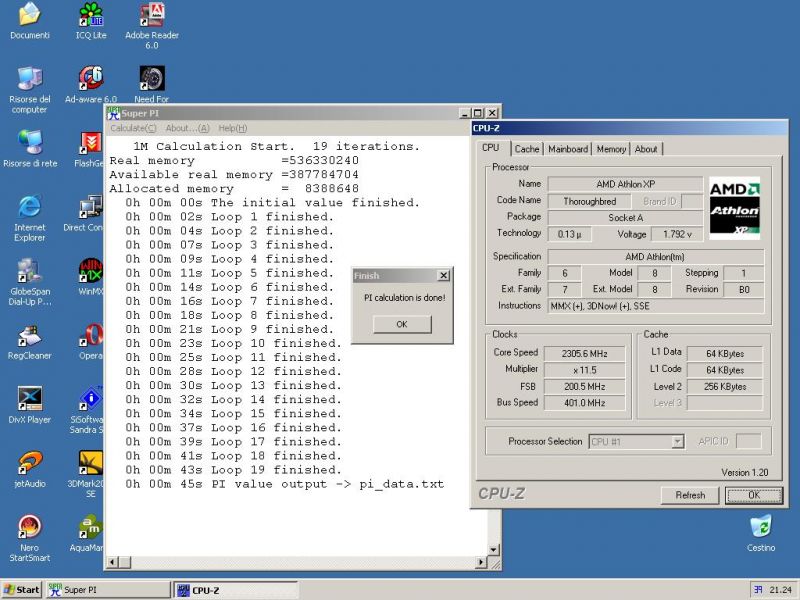The height and width of the screenshot is (600, 800).
Task: Select the CPU tab in CPU-Z
Action: (491, 147)
